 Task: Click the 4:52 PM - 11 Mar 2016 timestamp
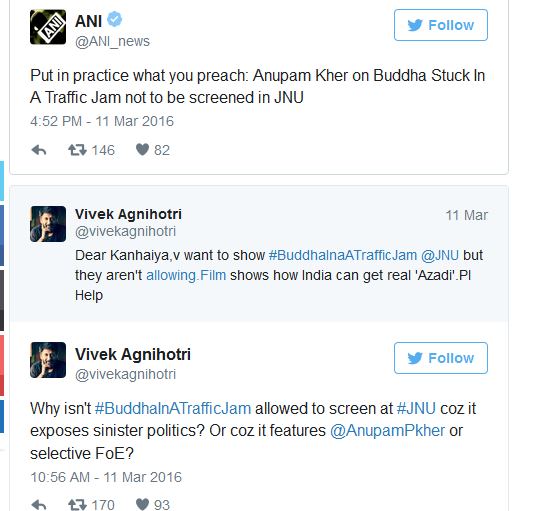click(x=102, y=121)
